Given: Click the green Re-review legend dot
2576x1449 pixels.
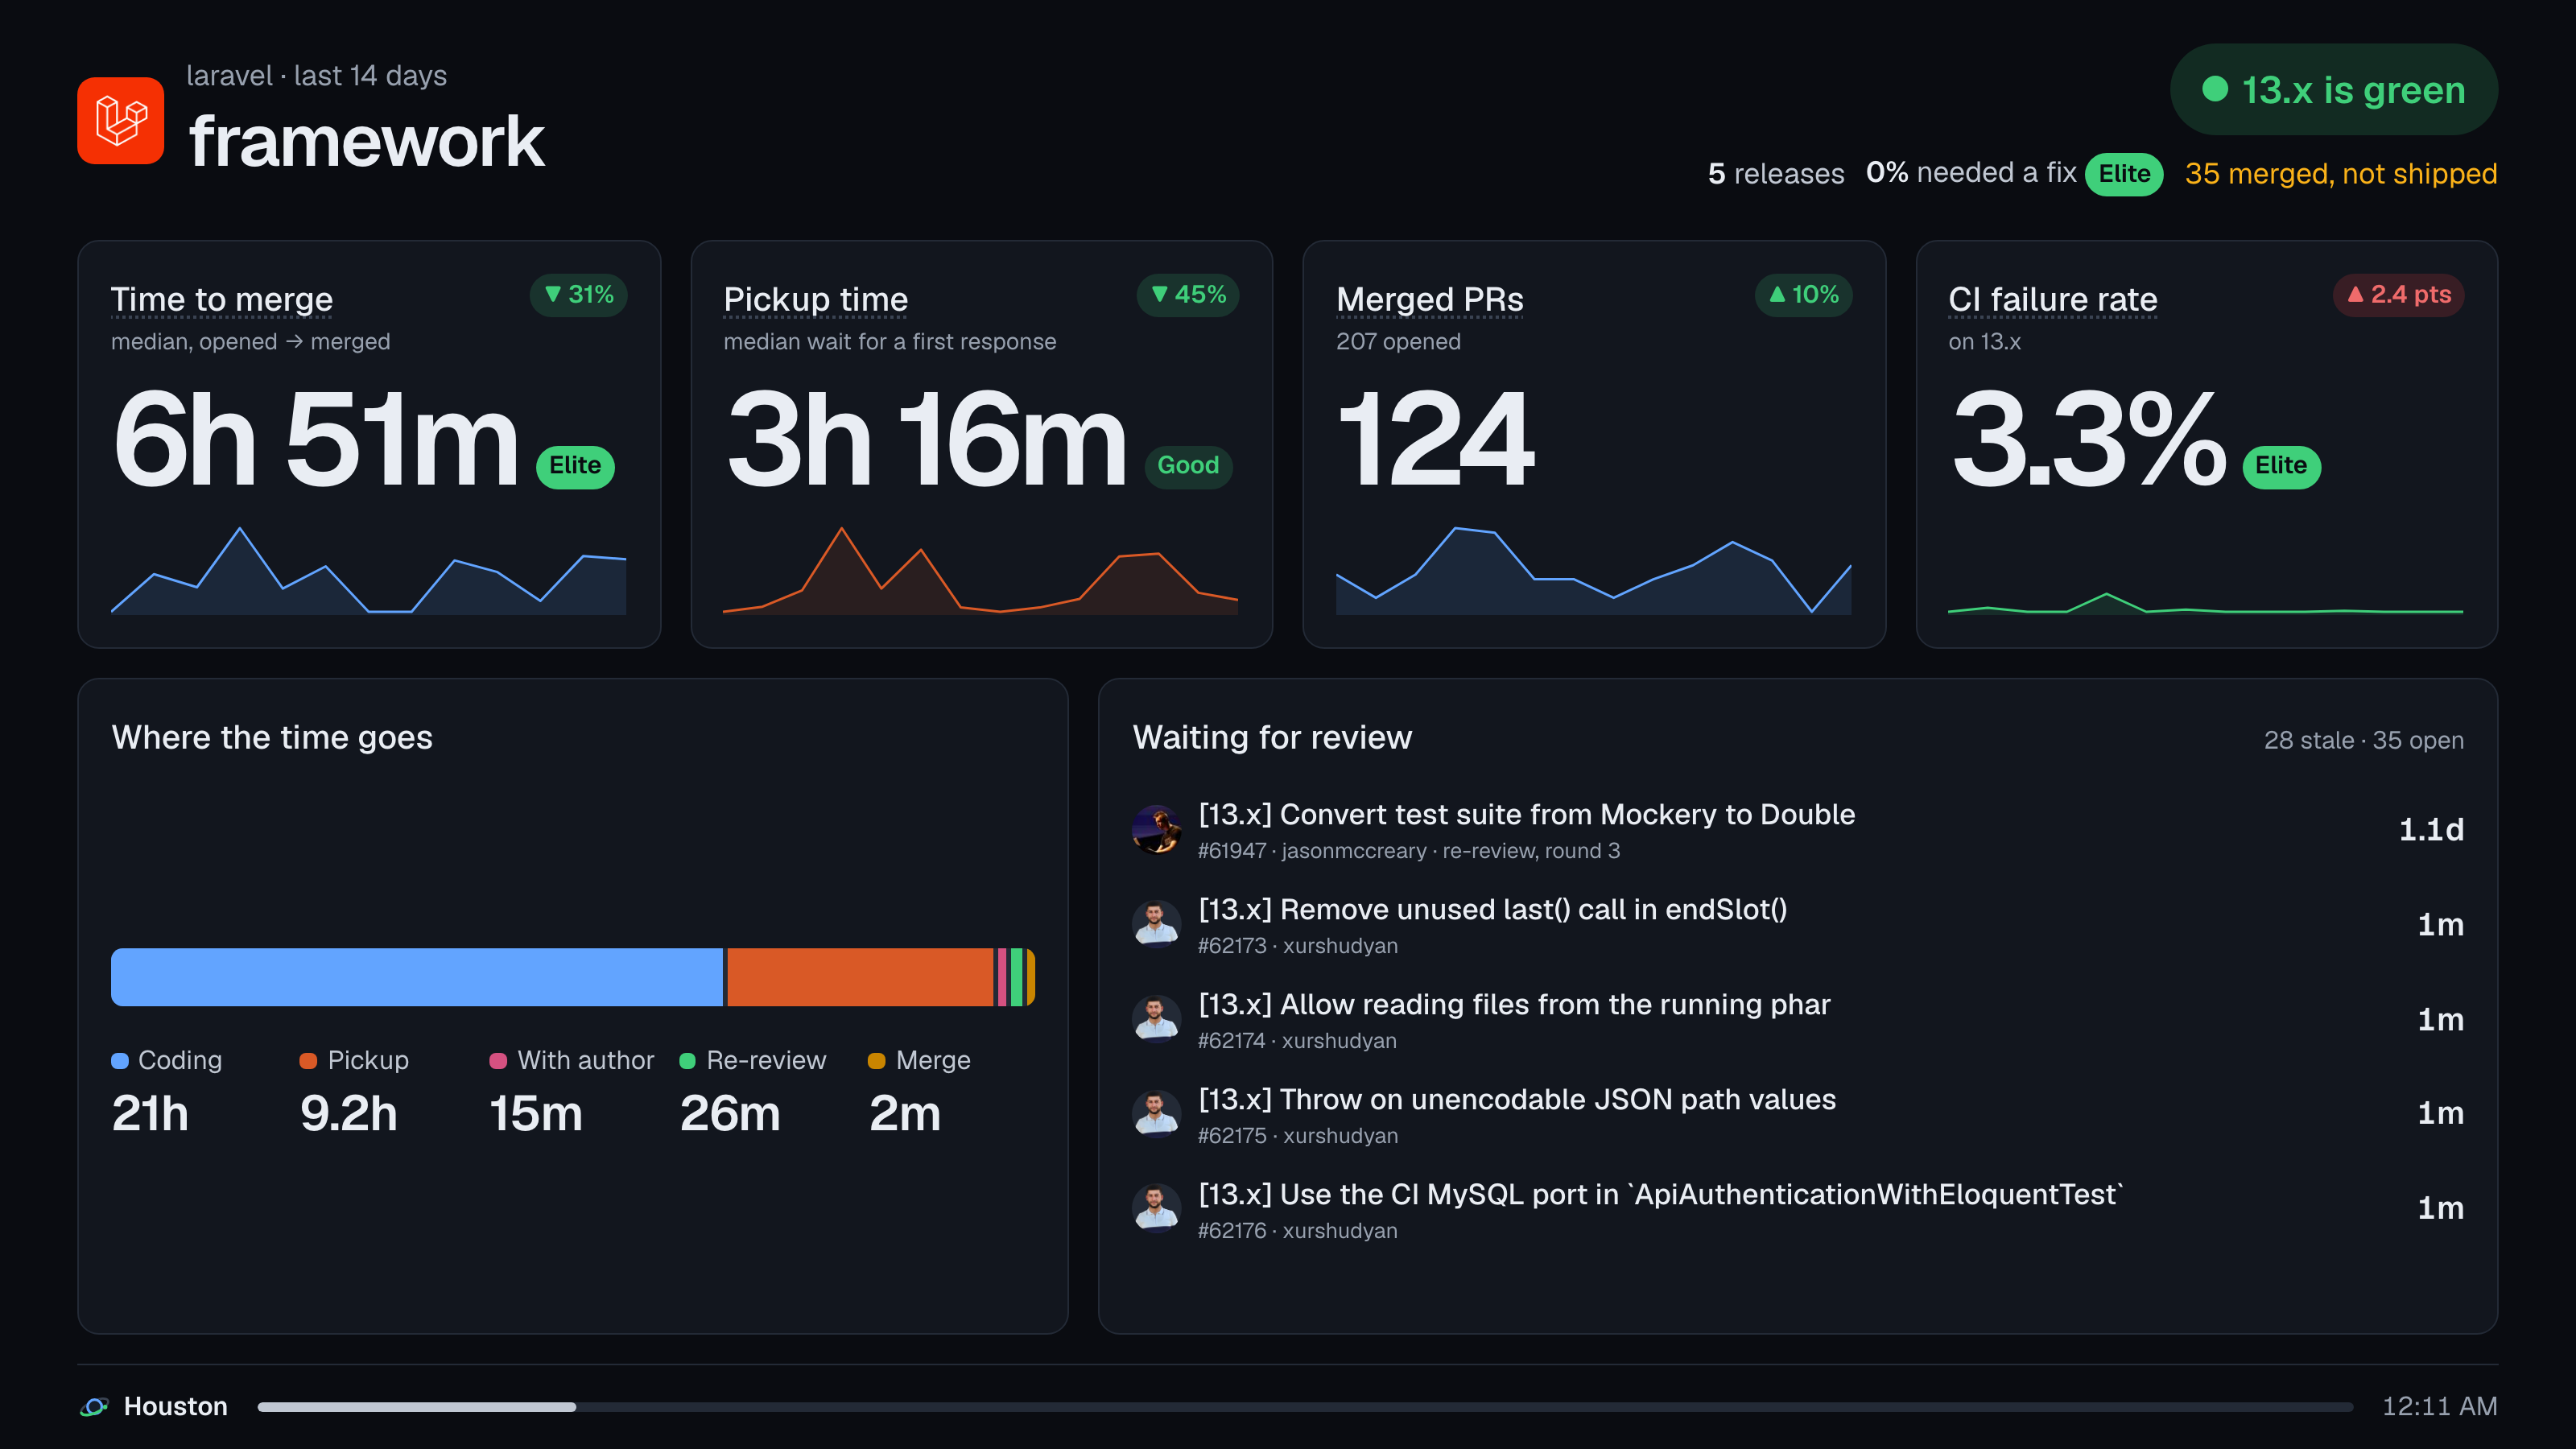Looking at the screenshot, I should click(x=688, y=1061).
